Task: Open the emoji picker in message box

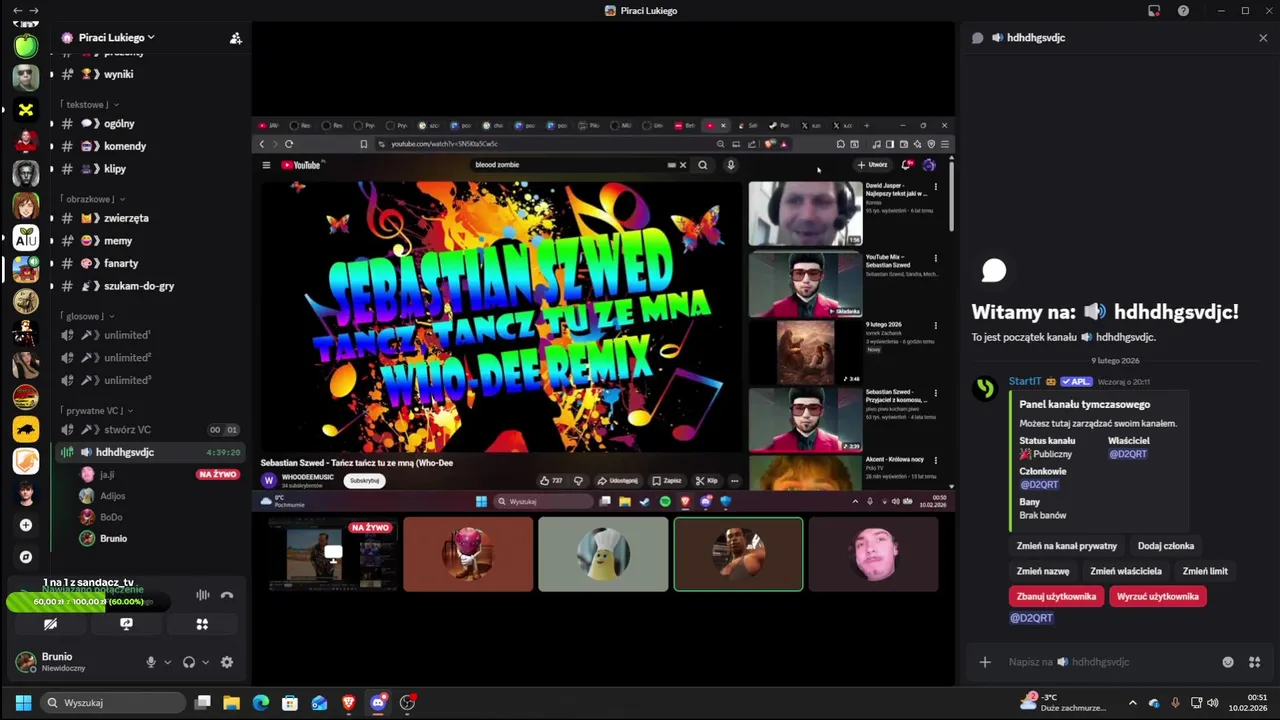Action: (1228, 662)
